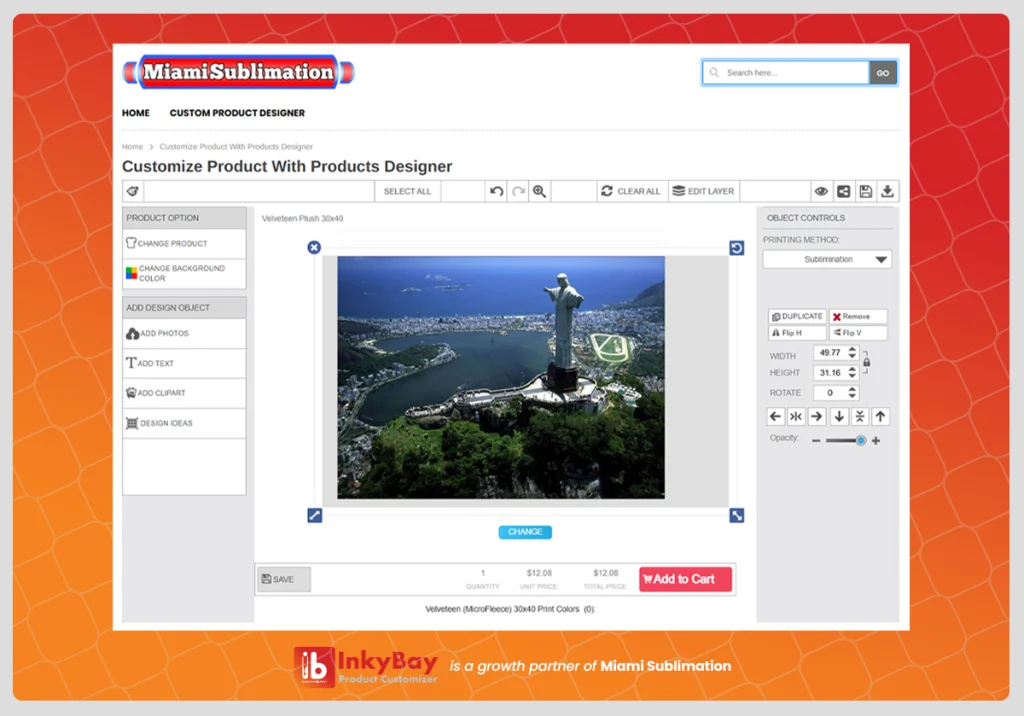Toggle the preview eye icon
This screenshot has width=1024, height=716.
point(821,191)
